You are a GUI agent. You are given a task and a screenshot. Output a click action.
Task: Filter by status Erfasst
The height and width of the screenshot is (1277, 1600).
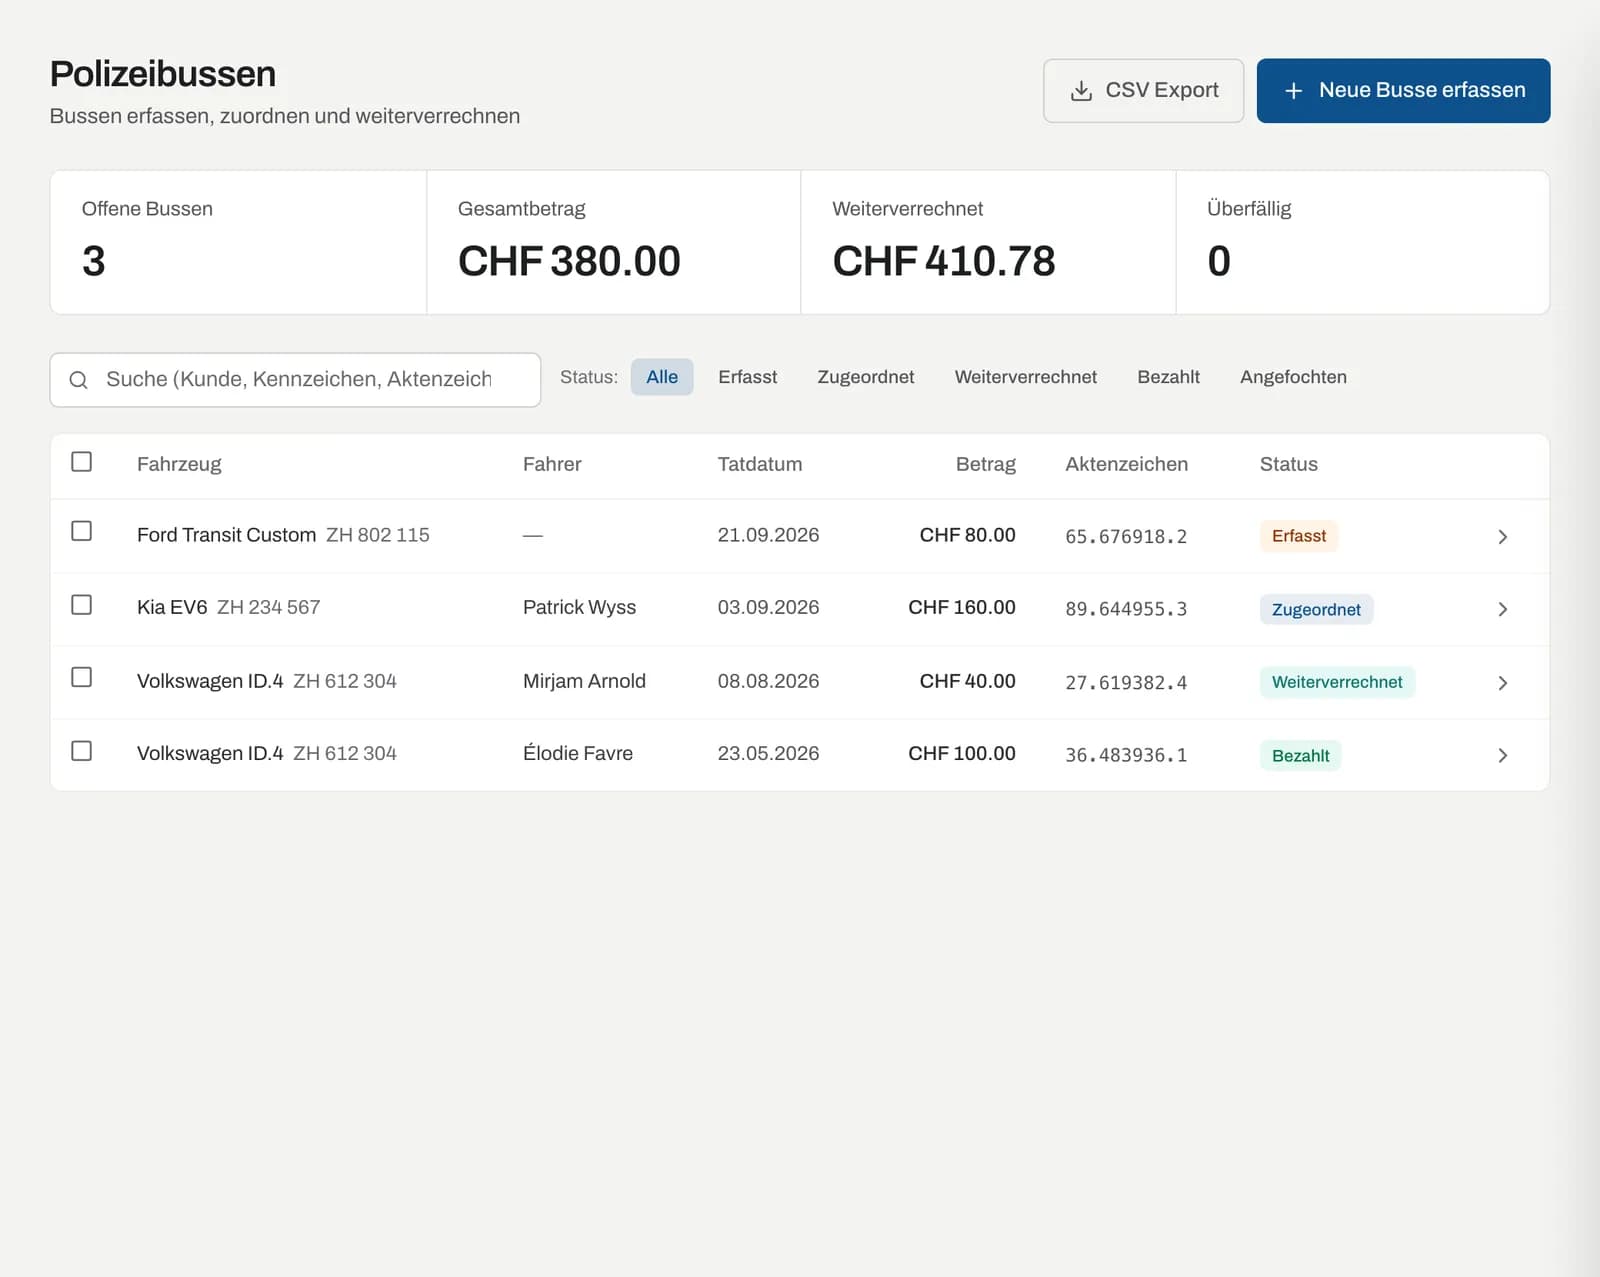click(747, 377)
